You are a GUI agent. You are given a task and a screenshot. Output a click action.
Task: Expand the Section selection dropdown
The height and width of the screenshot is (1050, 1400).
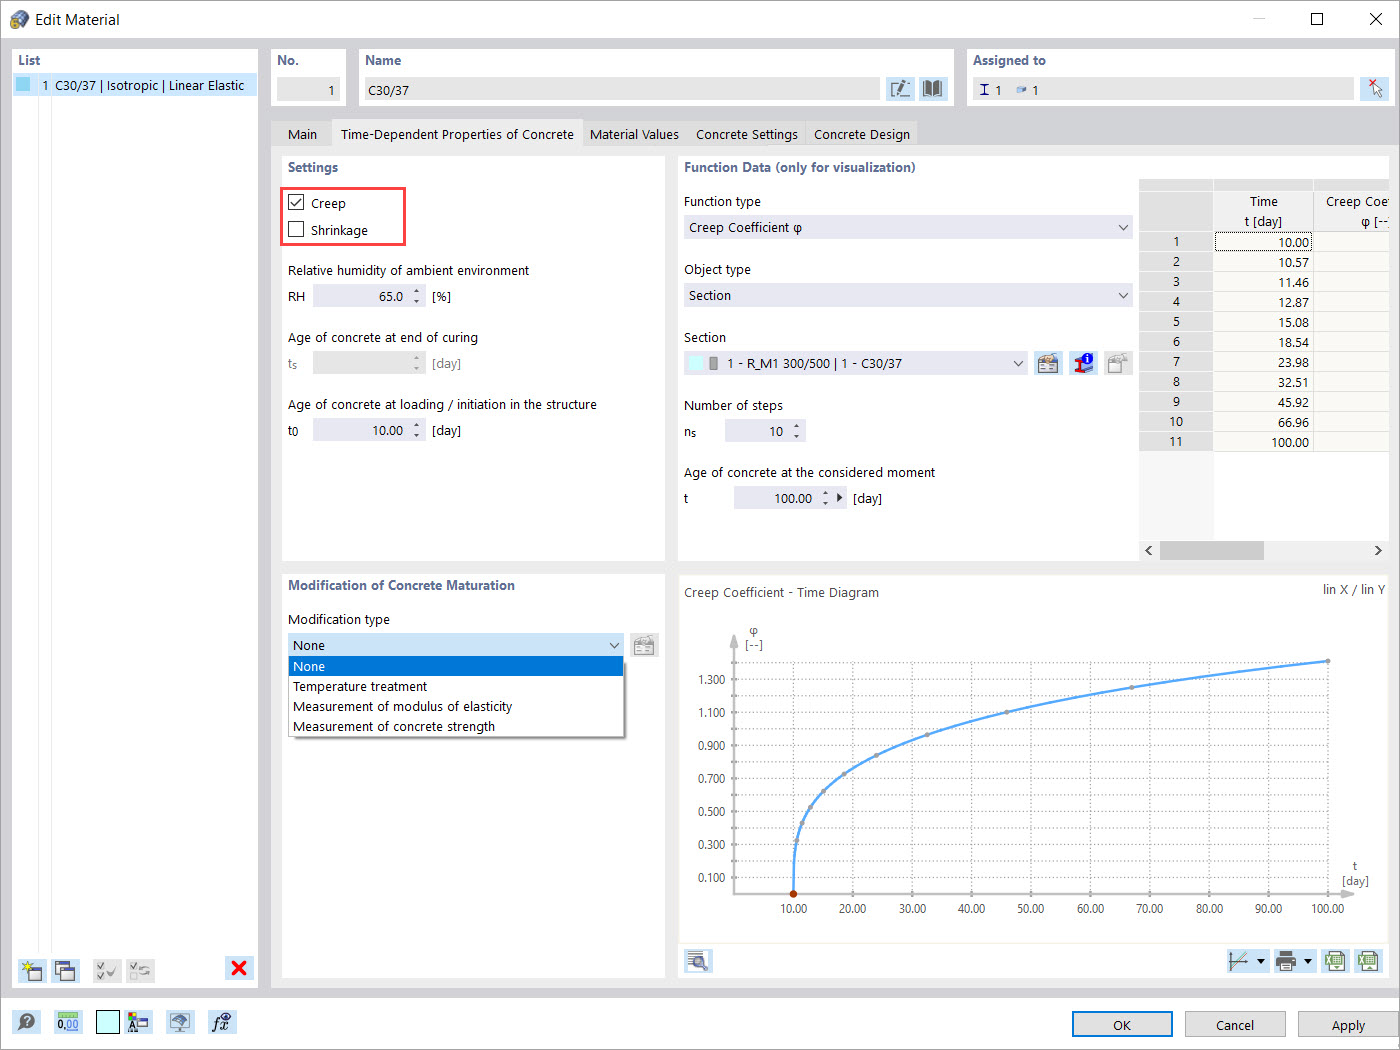(856, 363)
